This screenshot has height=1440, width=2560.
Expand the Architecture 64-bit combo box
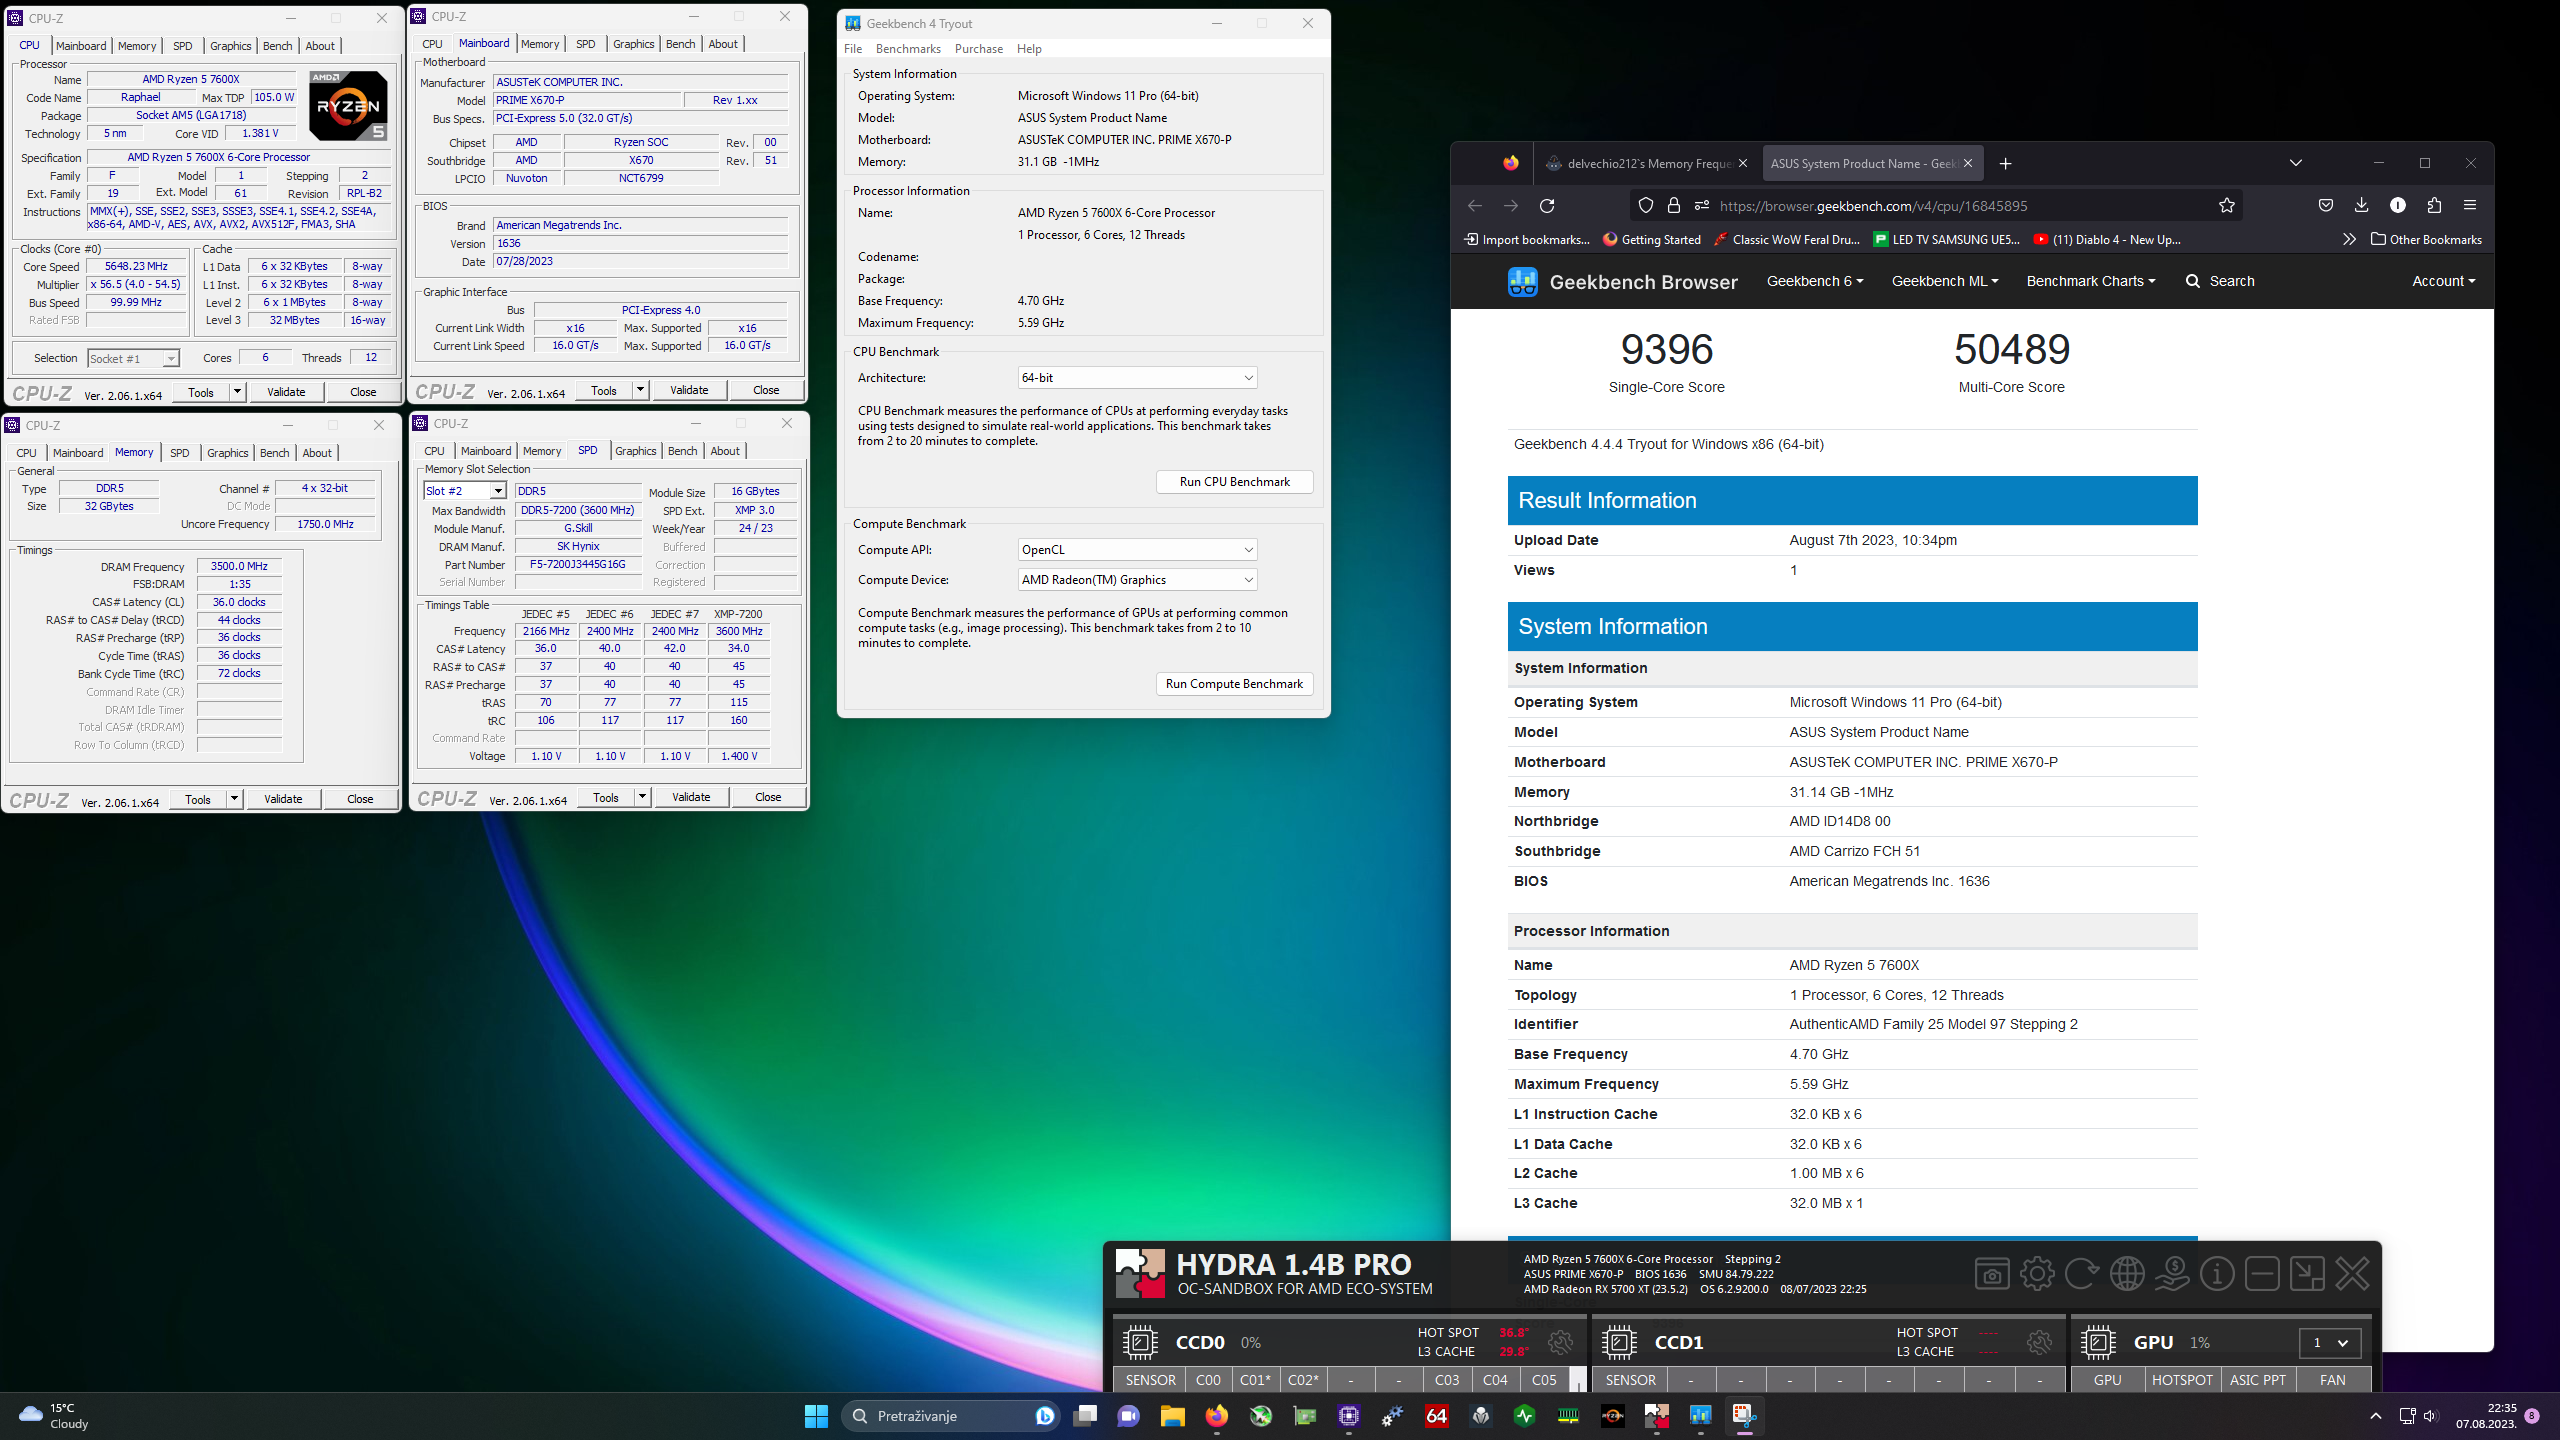[1137, 378]
